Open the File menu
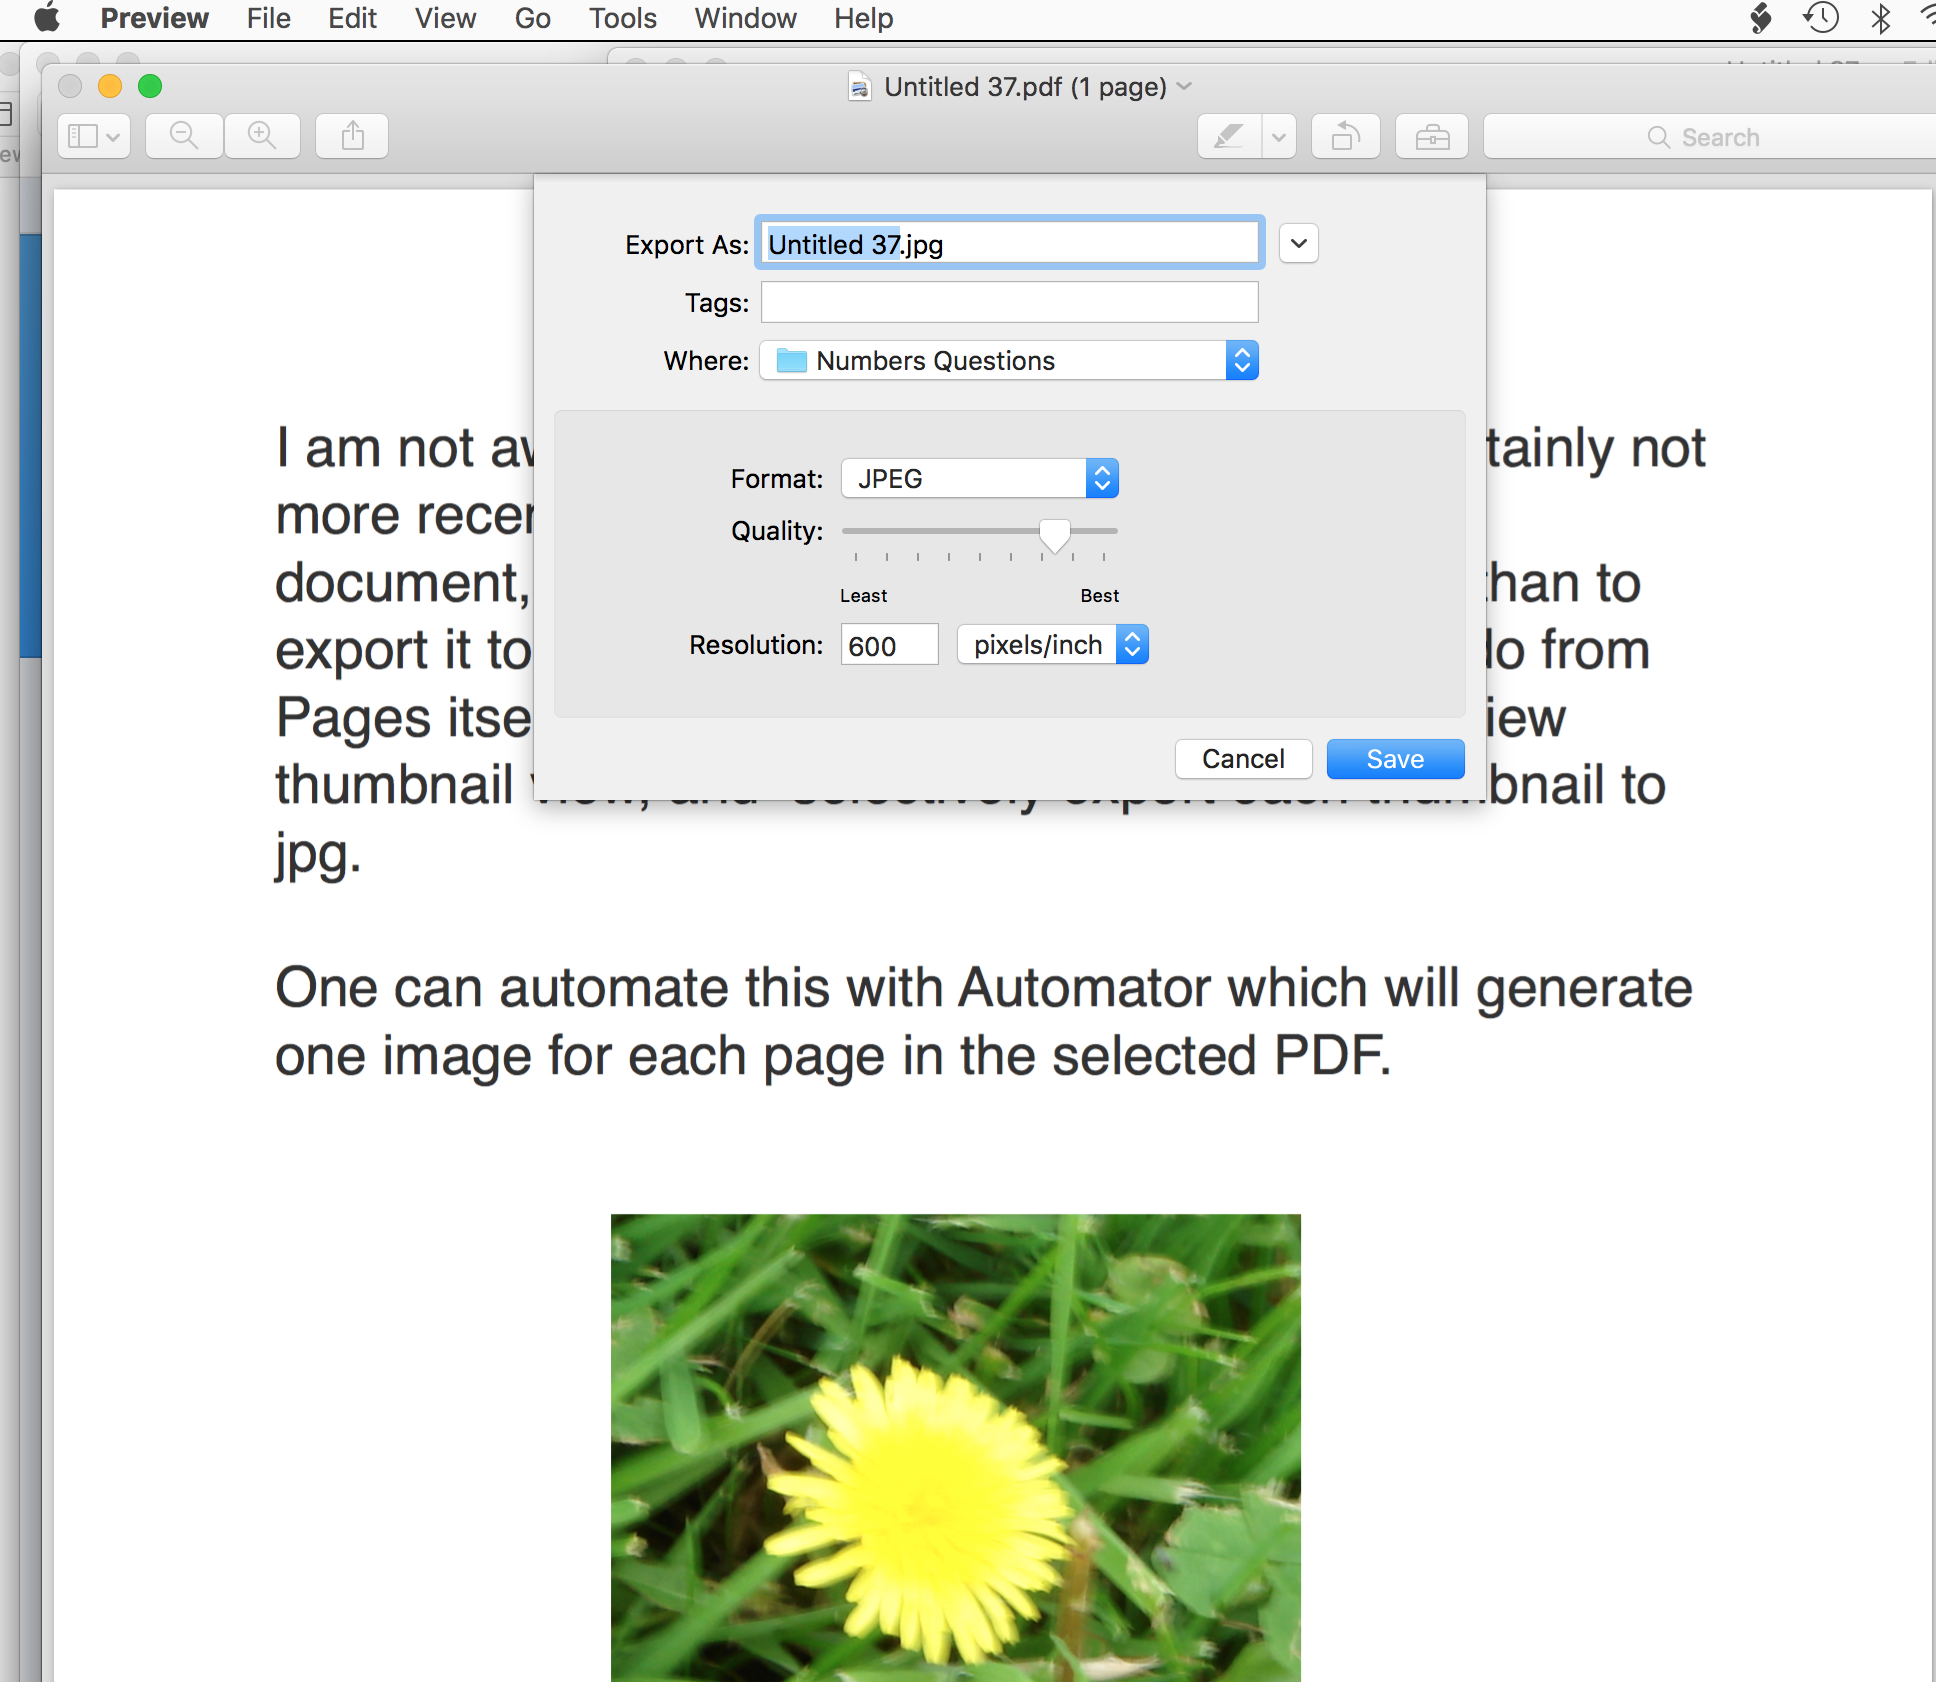This screenshot has width=1936, height=1682. (268, 18)
